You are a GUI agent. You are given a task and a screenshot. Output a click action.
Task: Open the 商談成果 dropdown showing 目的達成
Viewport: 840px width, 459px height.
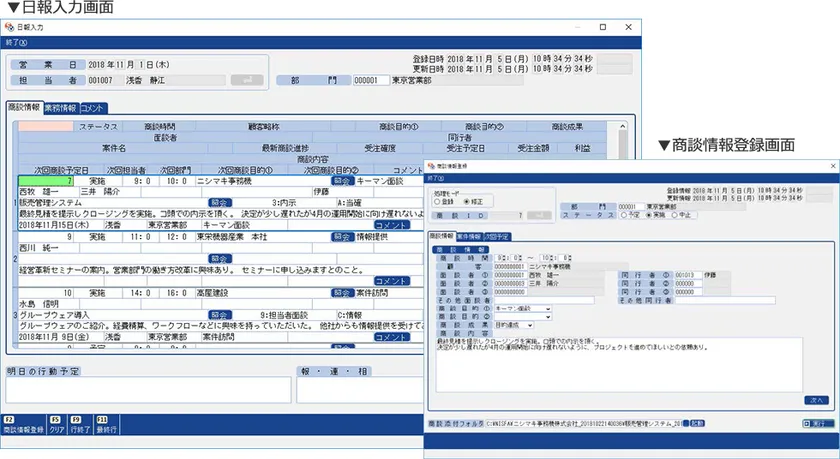(514, 325)
